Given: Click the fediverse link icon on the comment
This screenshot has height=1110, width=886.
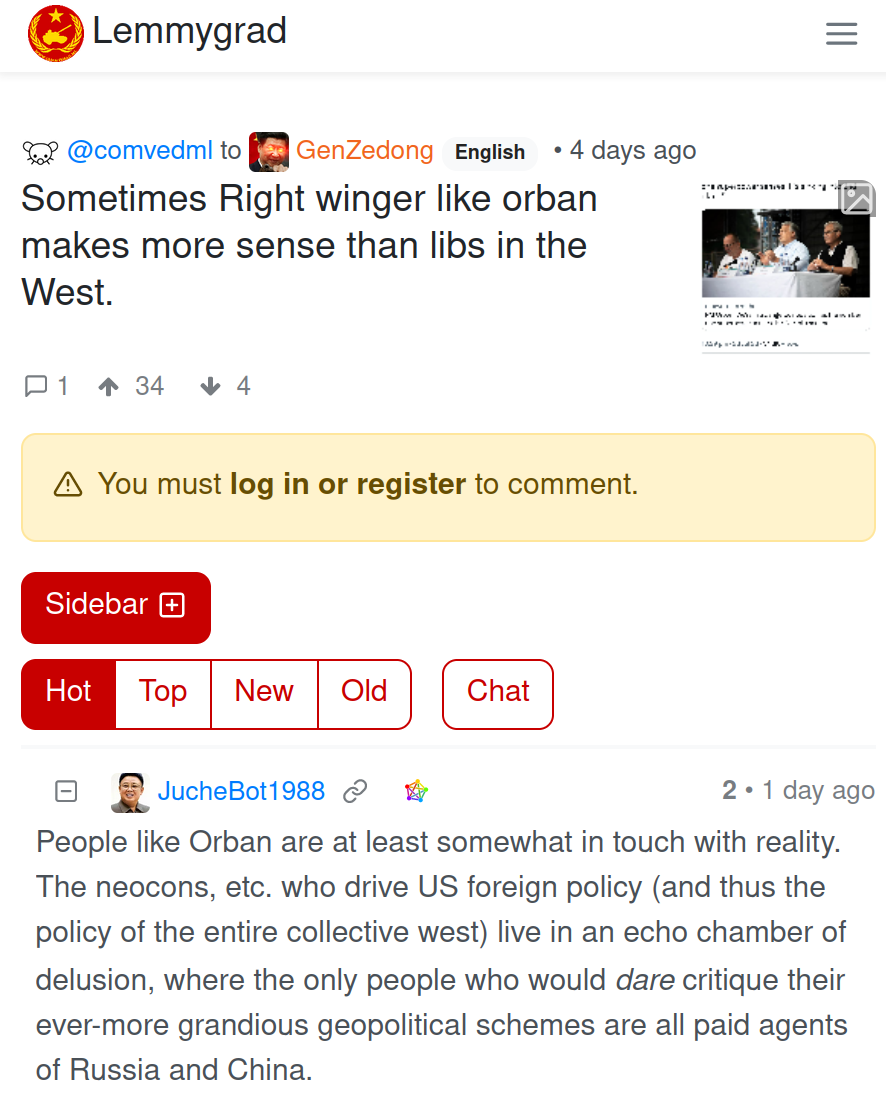Looking at the screenshot, I should pyautogui.click(x=416, y=791).
